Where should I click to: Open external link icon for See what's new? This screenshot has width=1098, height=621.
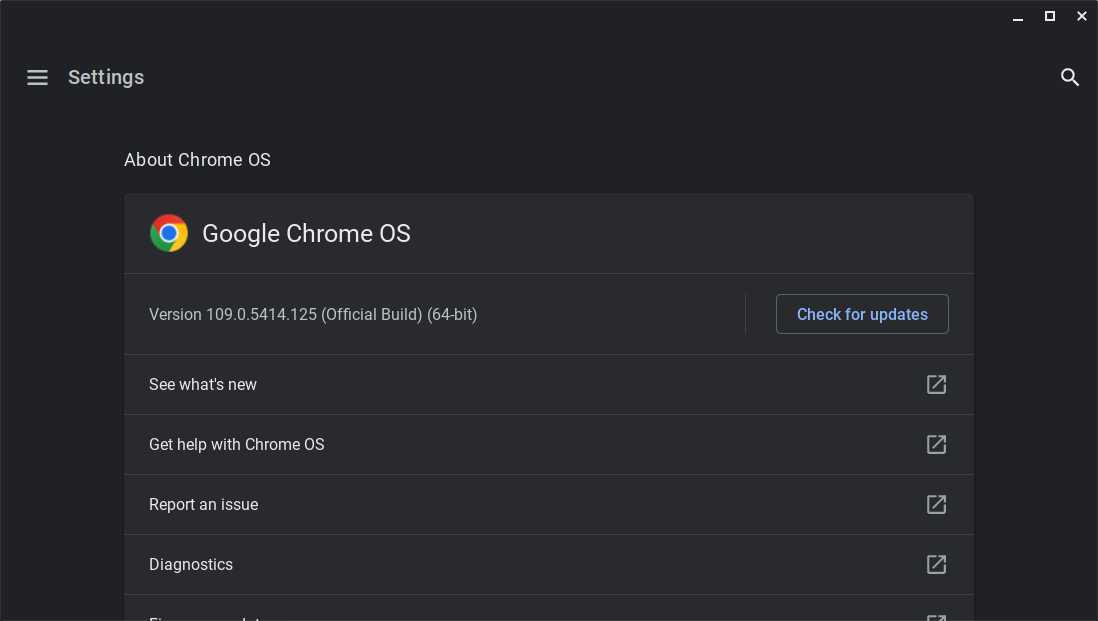click(x=936, y=384)
